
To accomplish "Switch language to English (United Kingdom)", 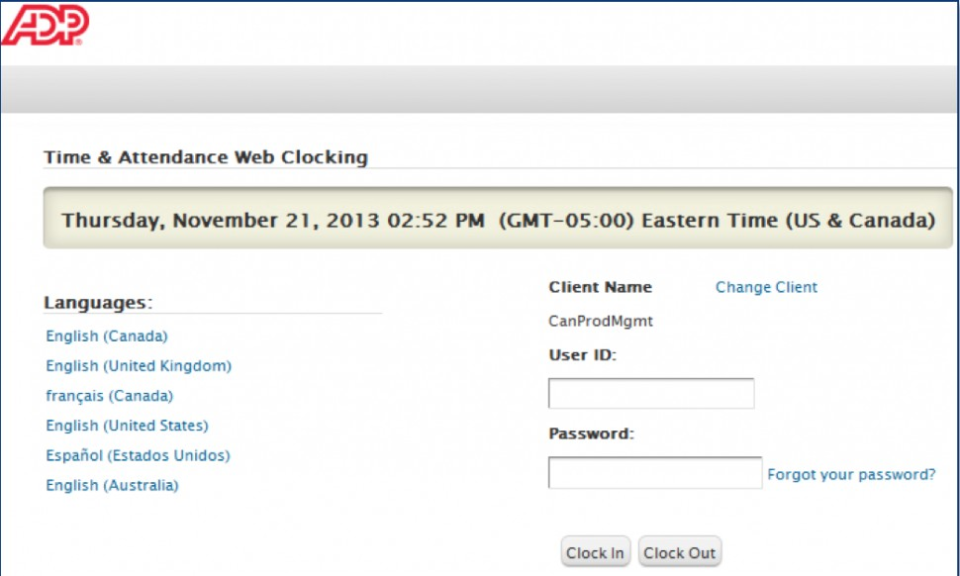I will click(138, 366).
